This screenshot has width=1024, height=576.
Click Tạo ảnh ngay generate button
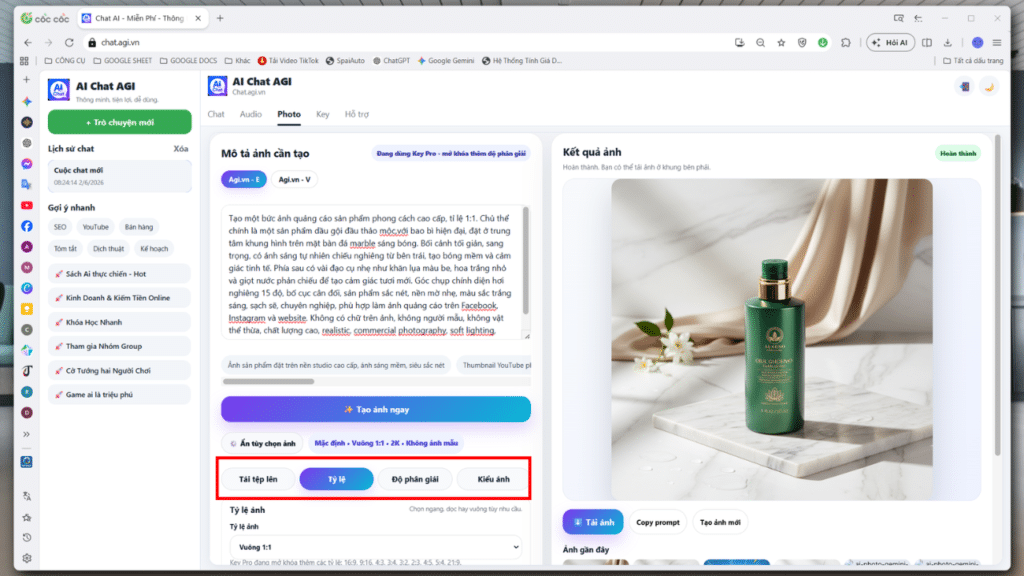[x=376, y=409]
